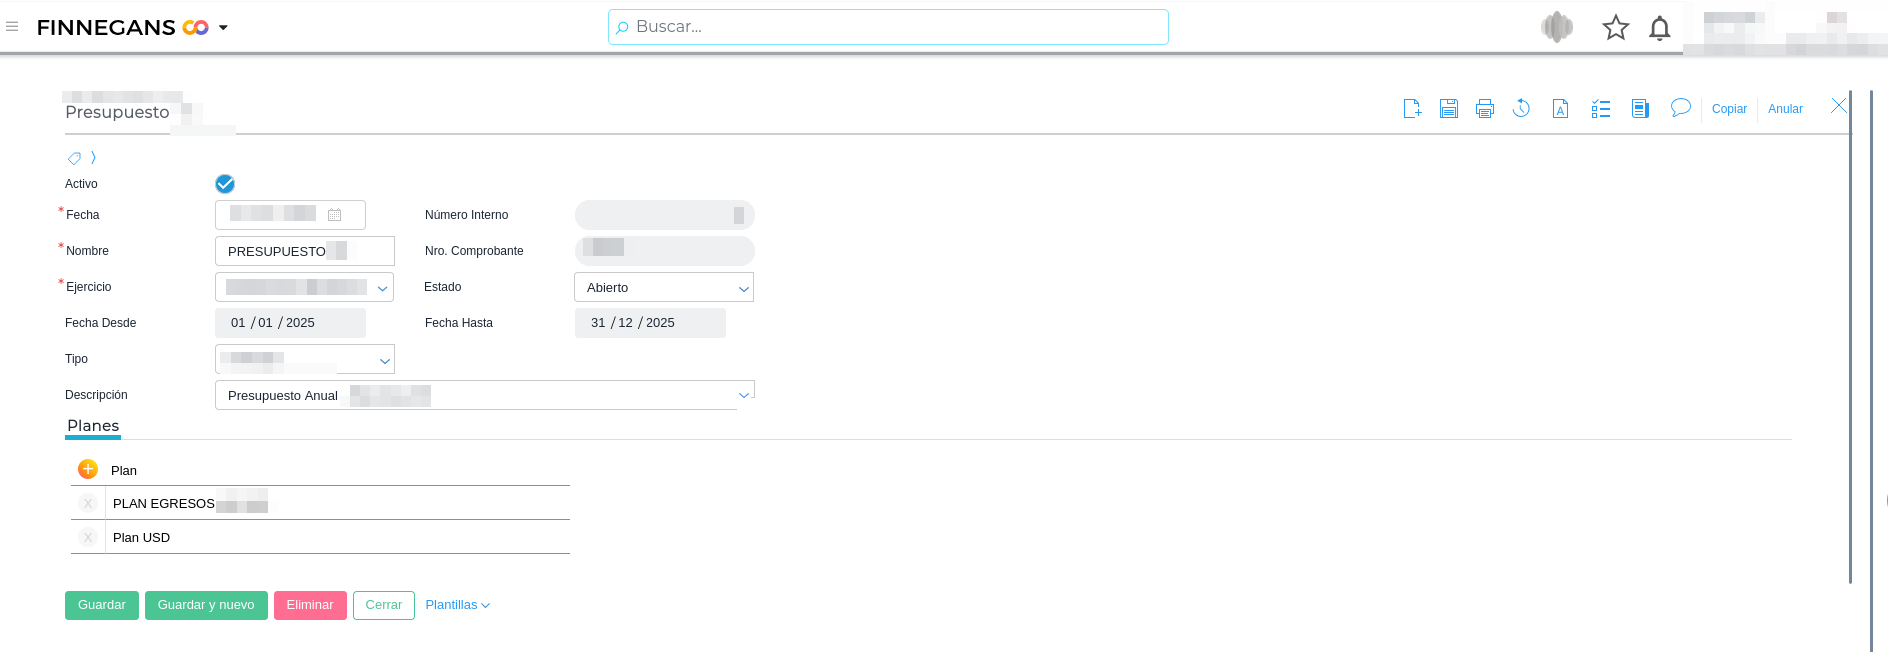This screenshot has width=1888, height=652.
Task: Open the hamburger main menu
Action: [x=12, y=27]
